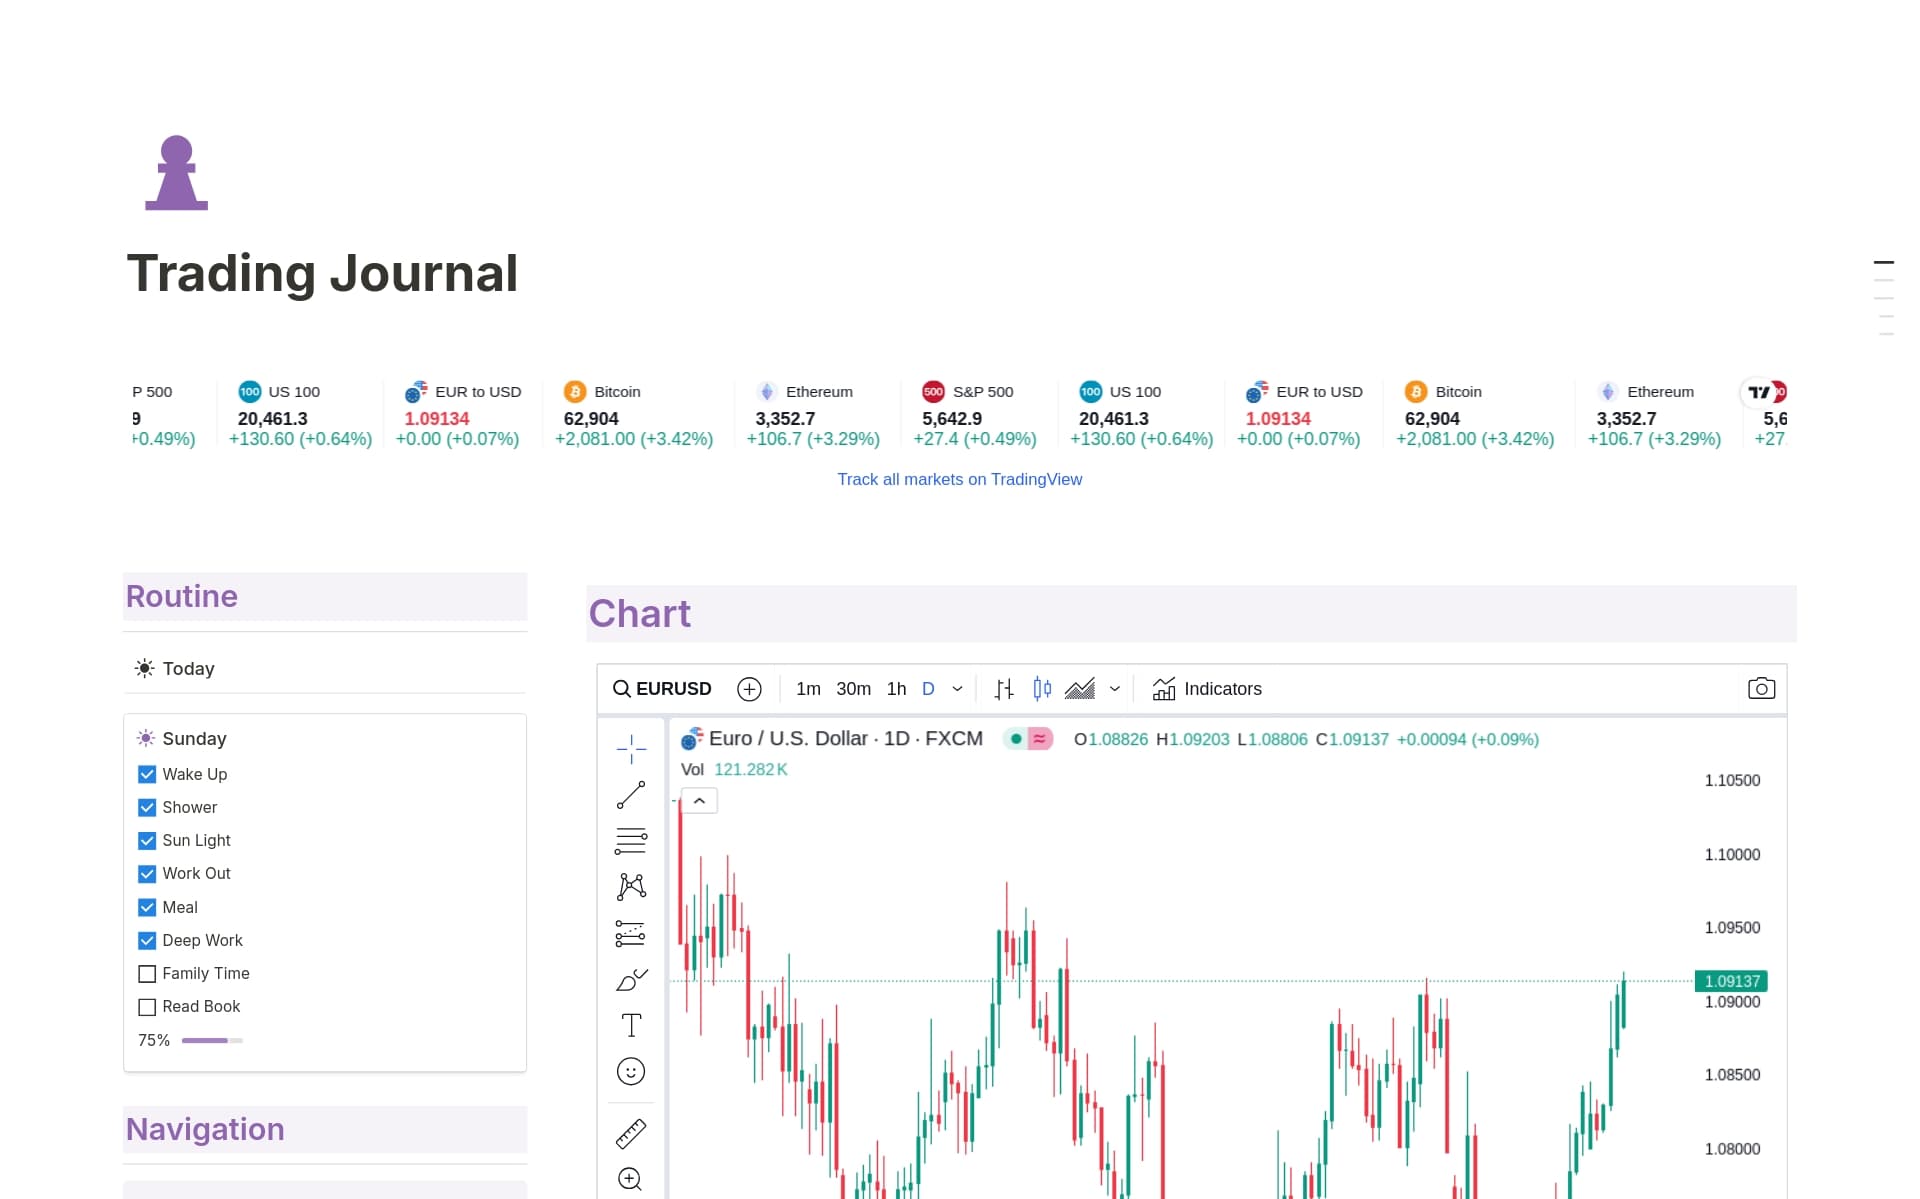
Task: Switch timeframe to 1h
Action: tap(895, 688)
